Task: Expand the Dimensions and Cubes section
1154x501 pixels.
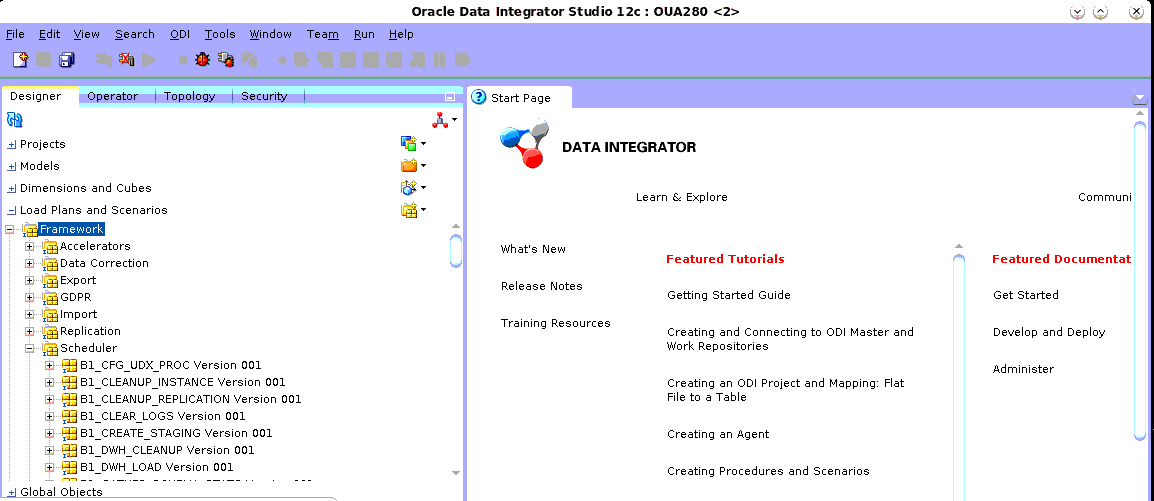Action: click(x=12, y=189)
